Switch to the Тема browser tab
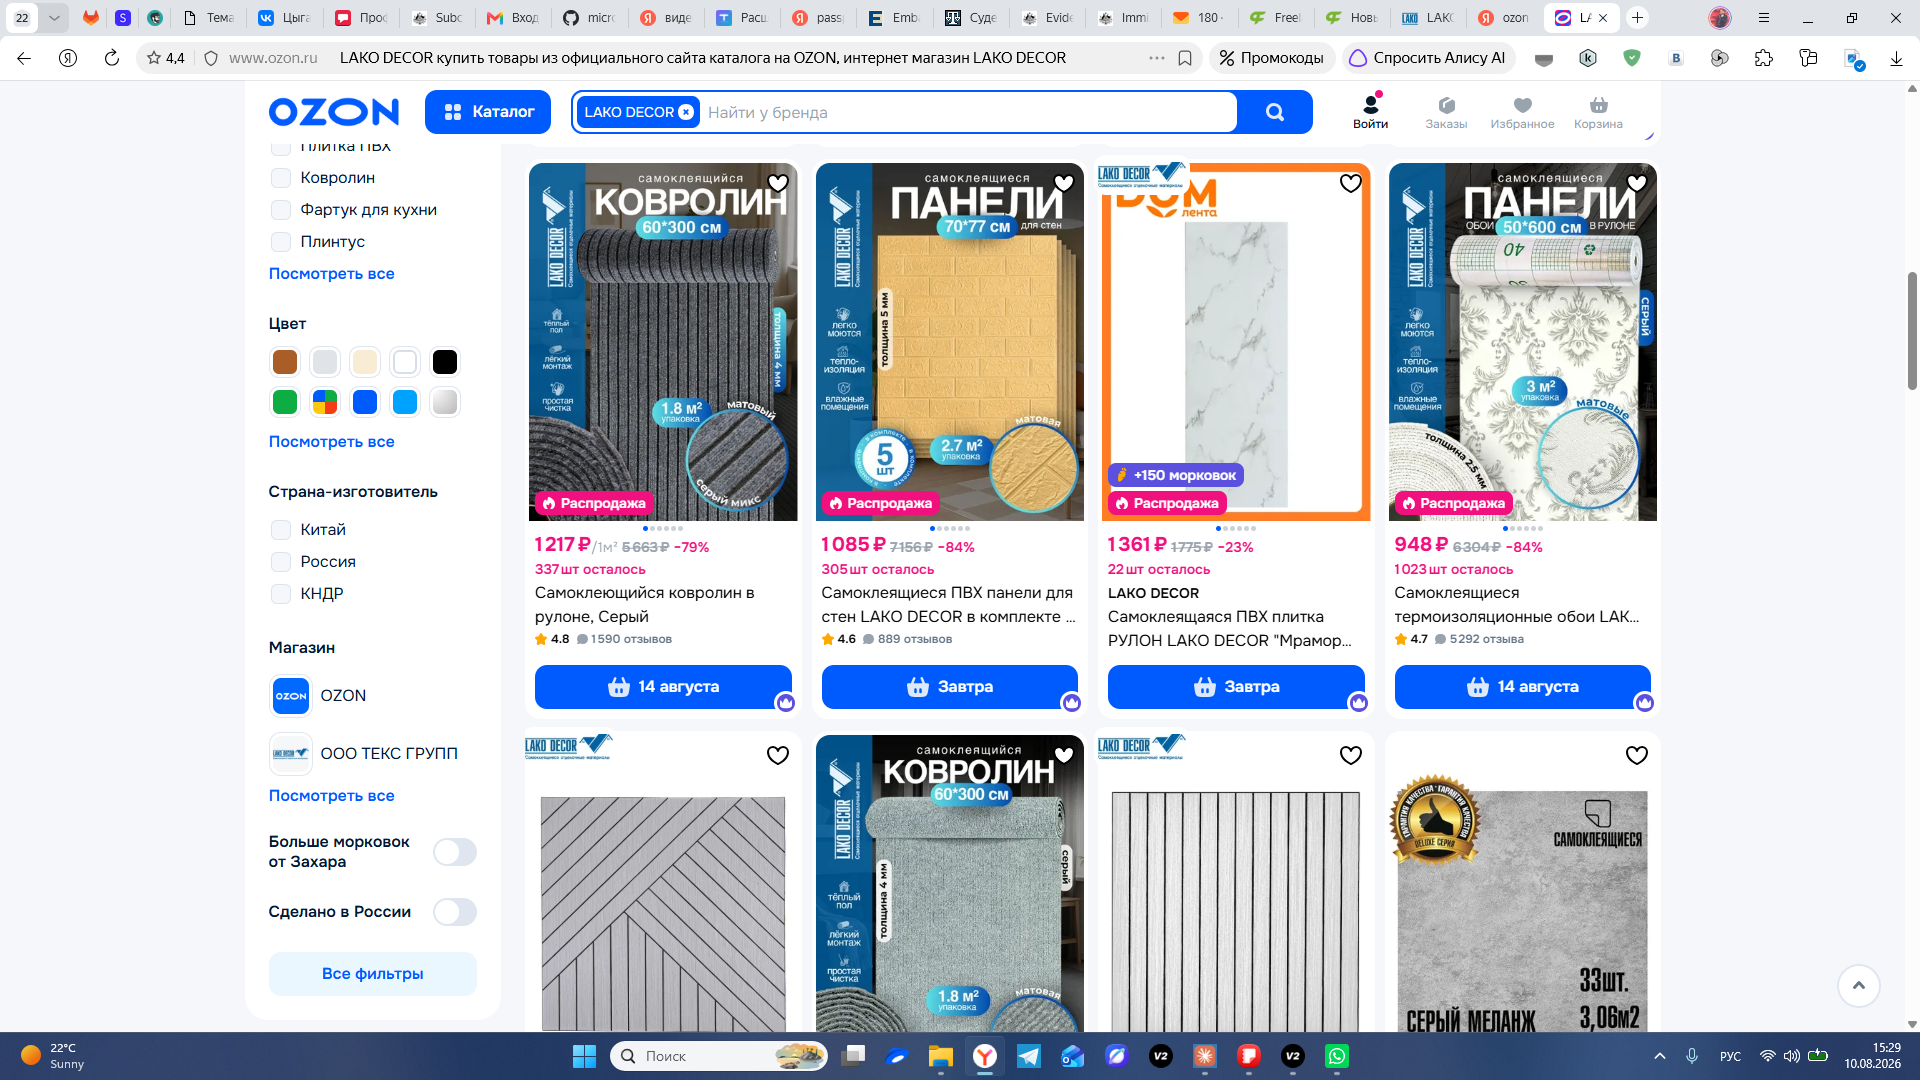The width and height of the screenshot is (1920, 1080). tap(209, 17)
